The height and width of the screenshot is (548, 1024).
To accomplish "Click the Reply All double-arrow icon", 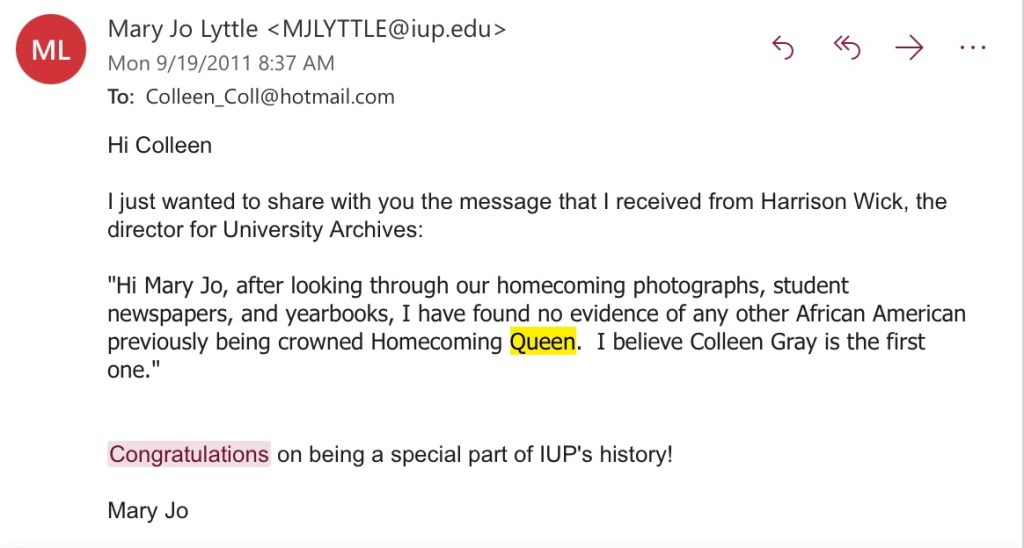I will tap(846, 48).
